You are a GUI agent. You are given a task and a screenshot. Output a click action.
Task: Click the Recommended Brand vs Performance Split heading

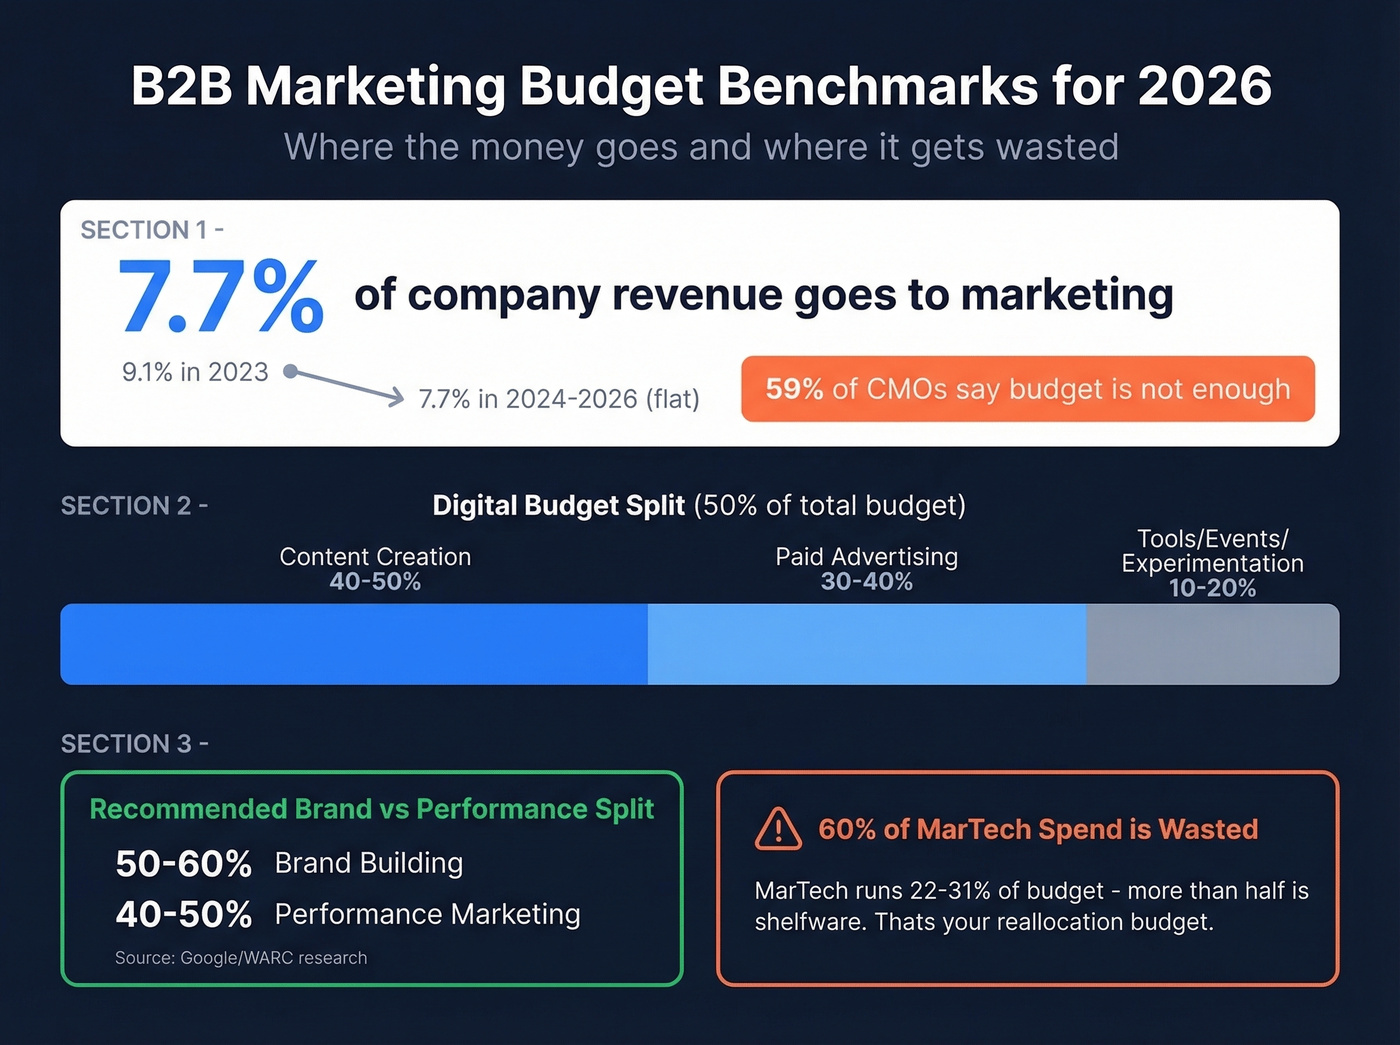tap(371, 809)
